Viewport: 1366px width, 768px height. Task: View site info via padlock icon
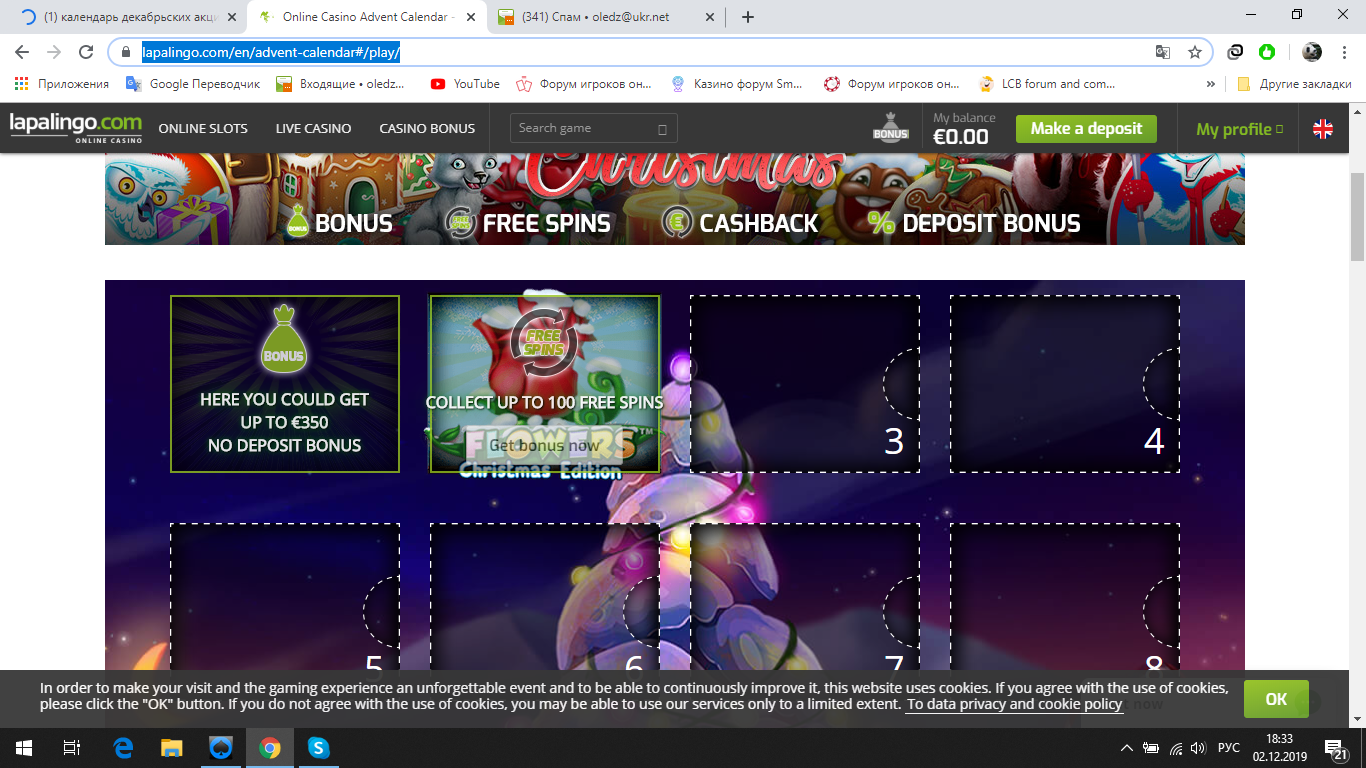[126, 52]
